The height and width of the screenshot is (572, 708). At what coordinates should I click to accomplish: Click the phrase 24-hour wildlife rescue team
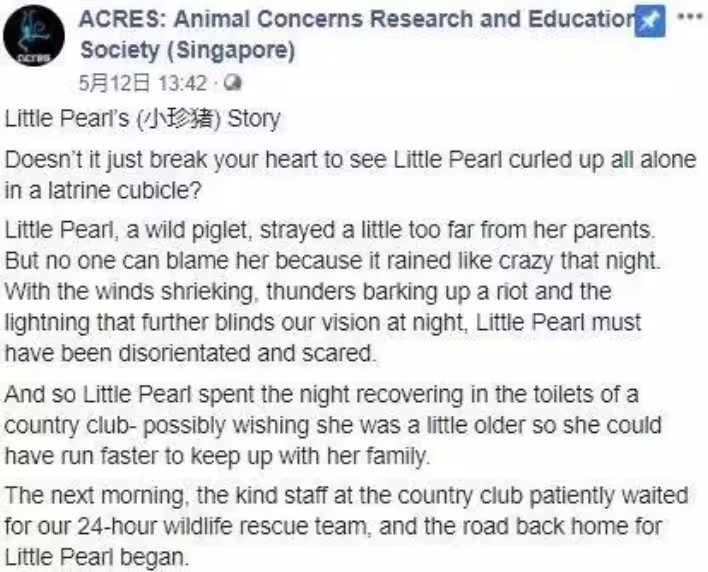(224, 526)
